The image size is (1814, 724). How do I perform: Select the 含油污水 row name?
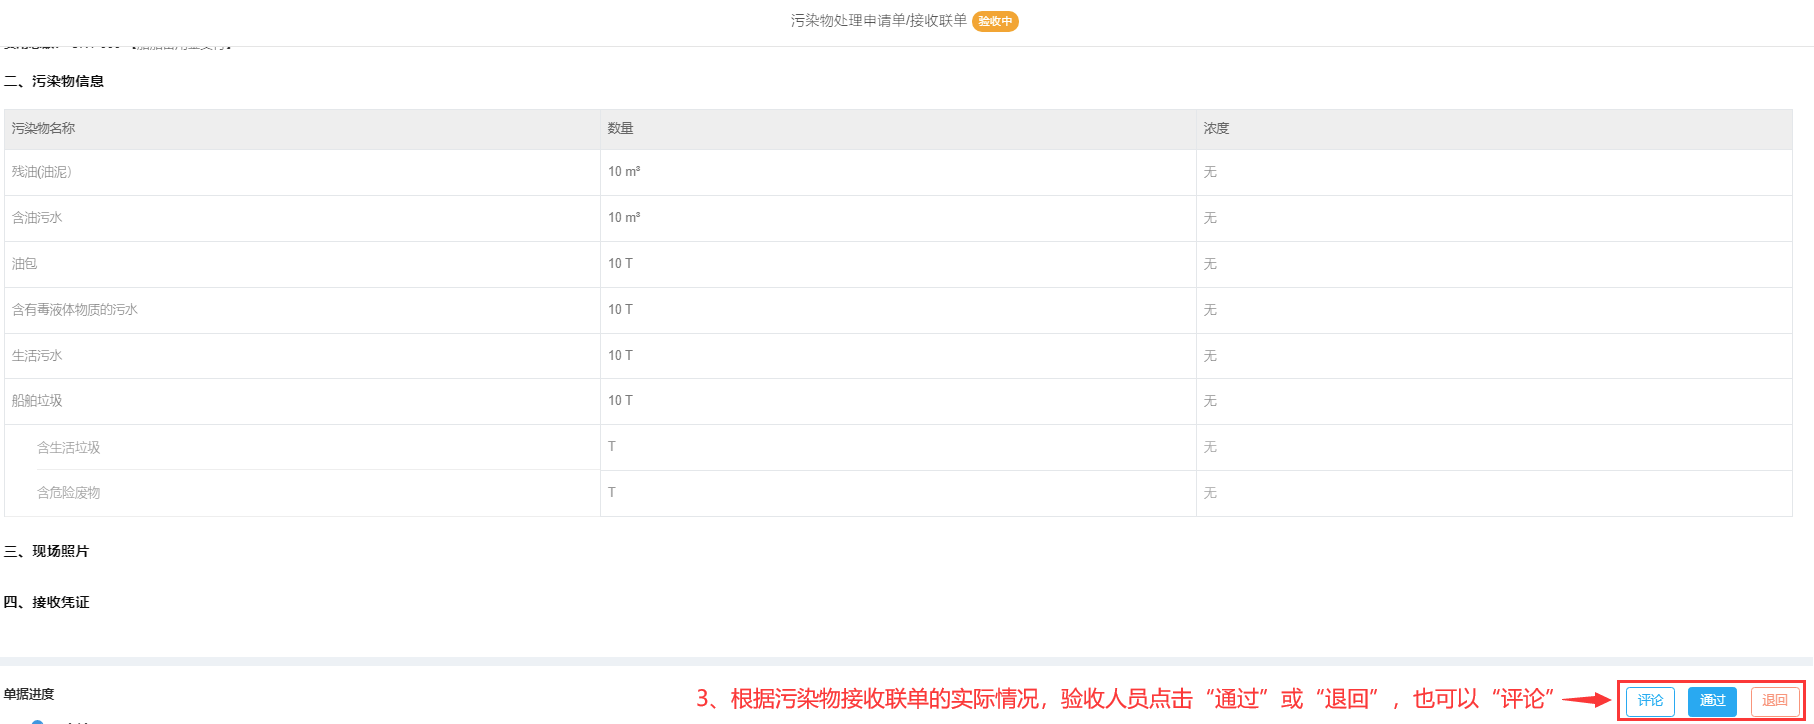(x=37, y=218)
